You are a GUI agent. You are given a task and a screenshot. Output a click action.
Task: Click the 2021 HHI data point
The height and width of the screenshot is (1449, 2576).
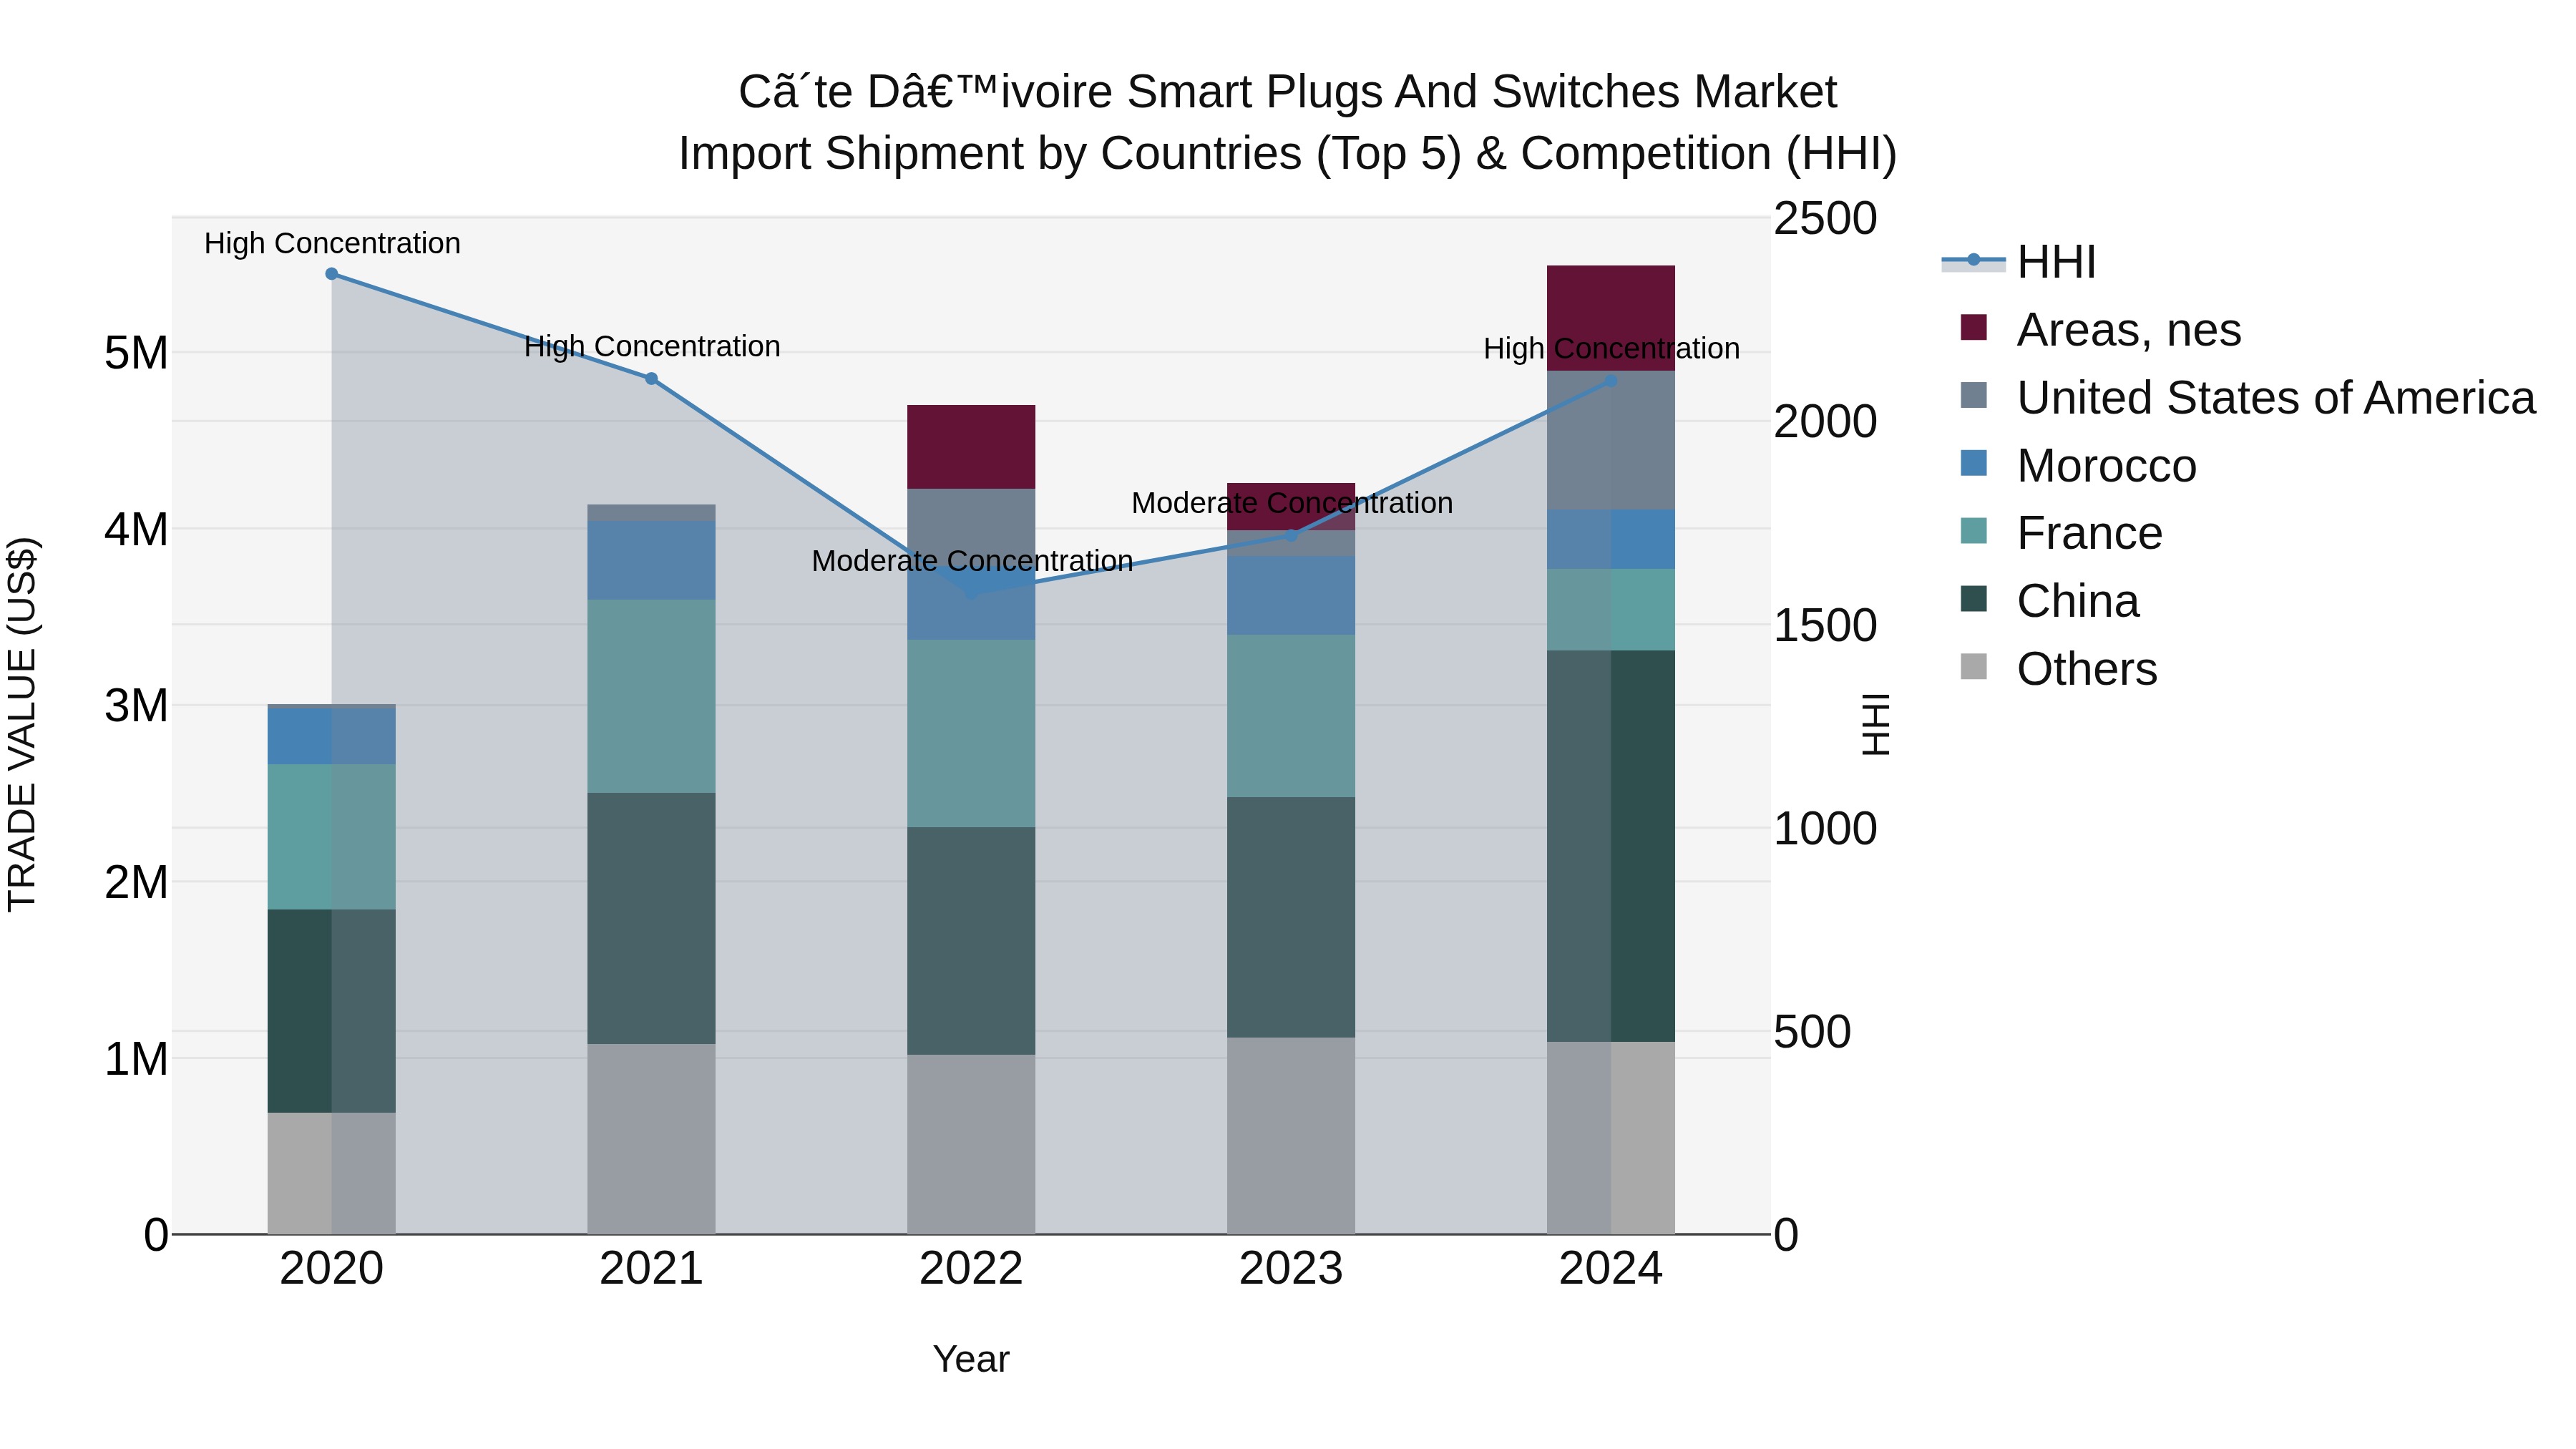click(651, 379)
